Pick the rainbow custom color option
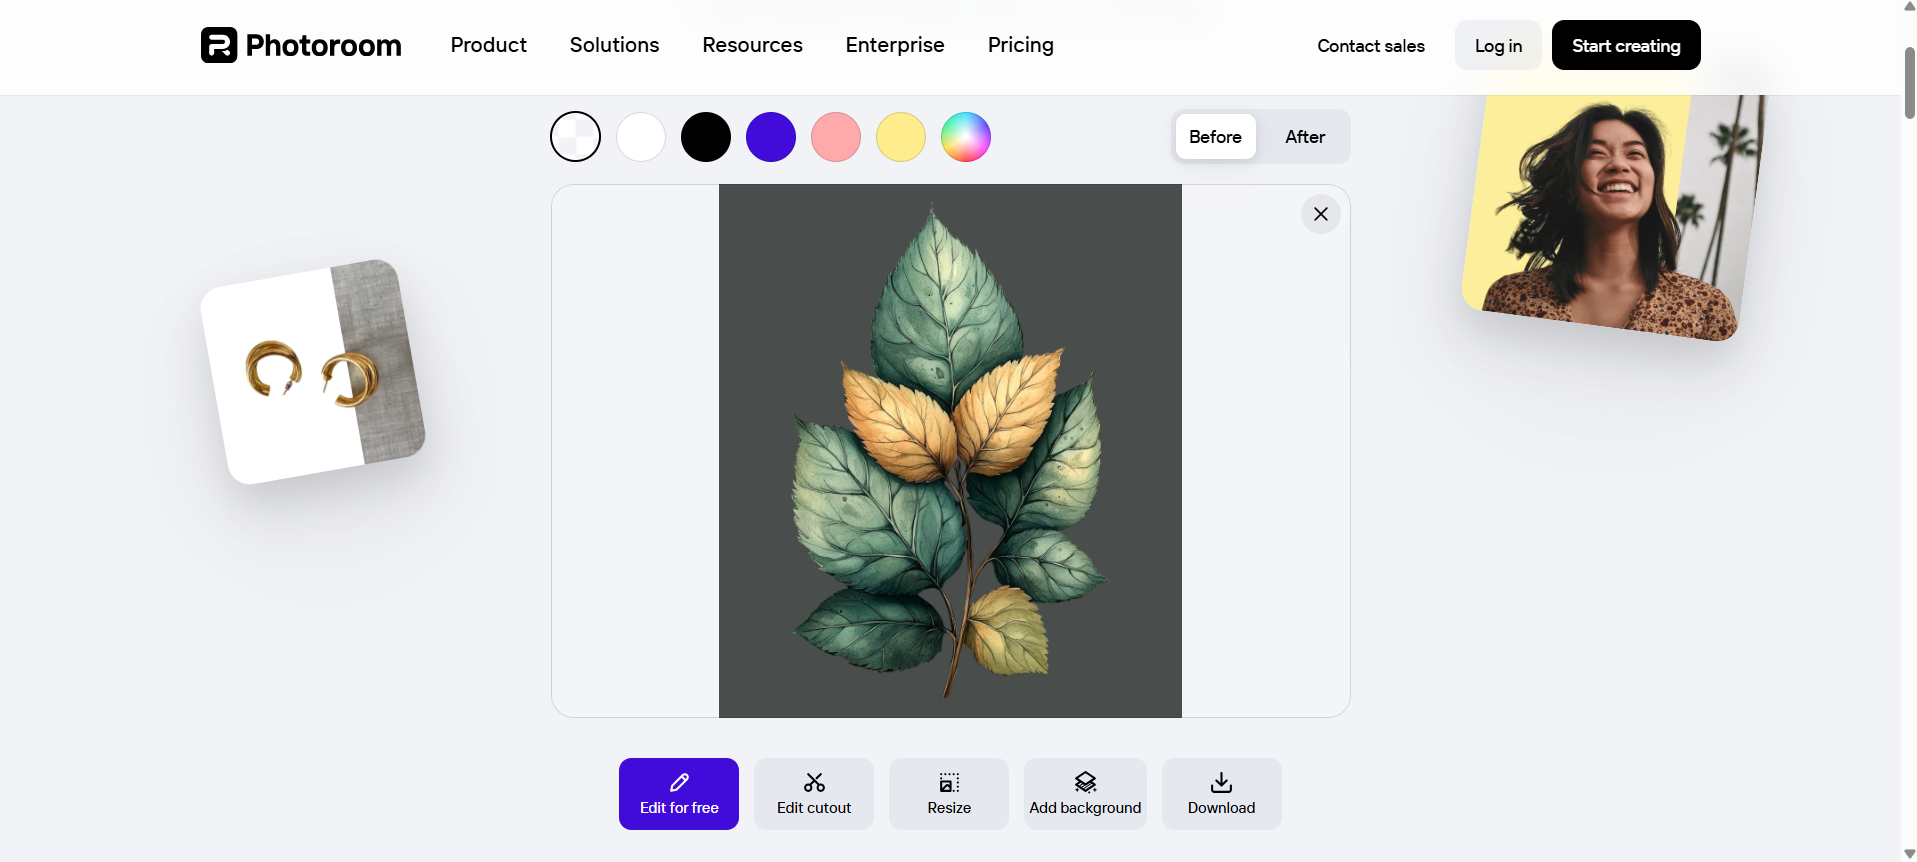The image size is (1917, 862). (965, 137)
